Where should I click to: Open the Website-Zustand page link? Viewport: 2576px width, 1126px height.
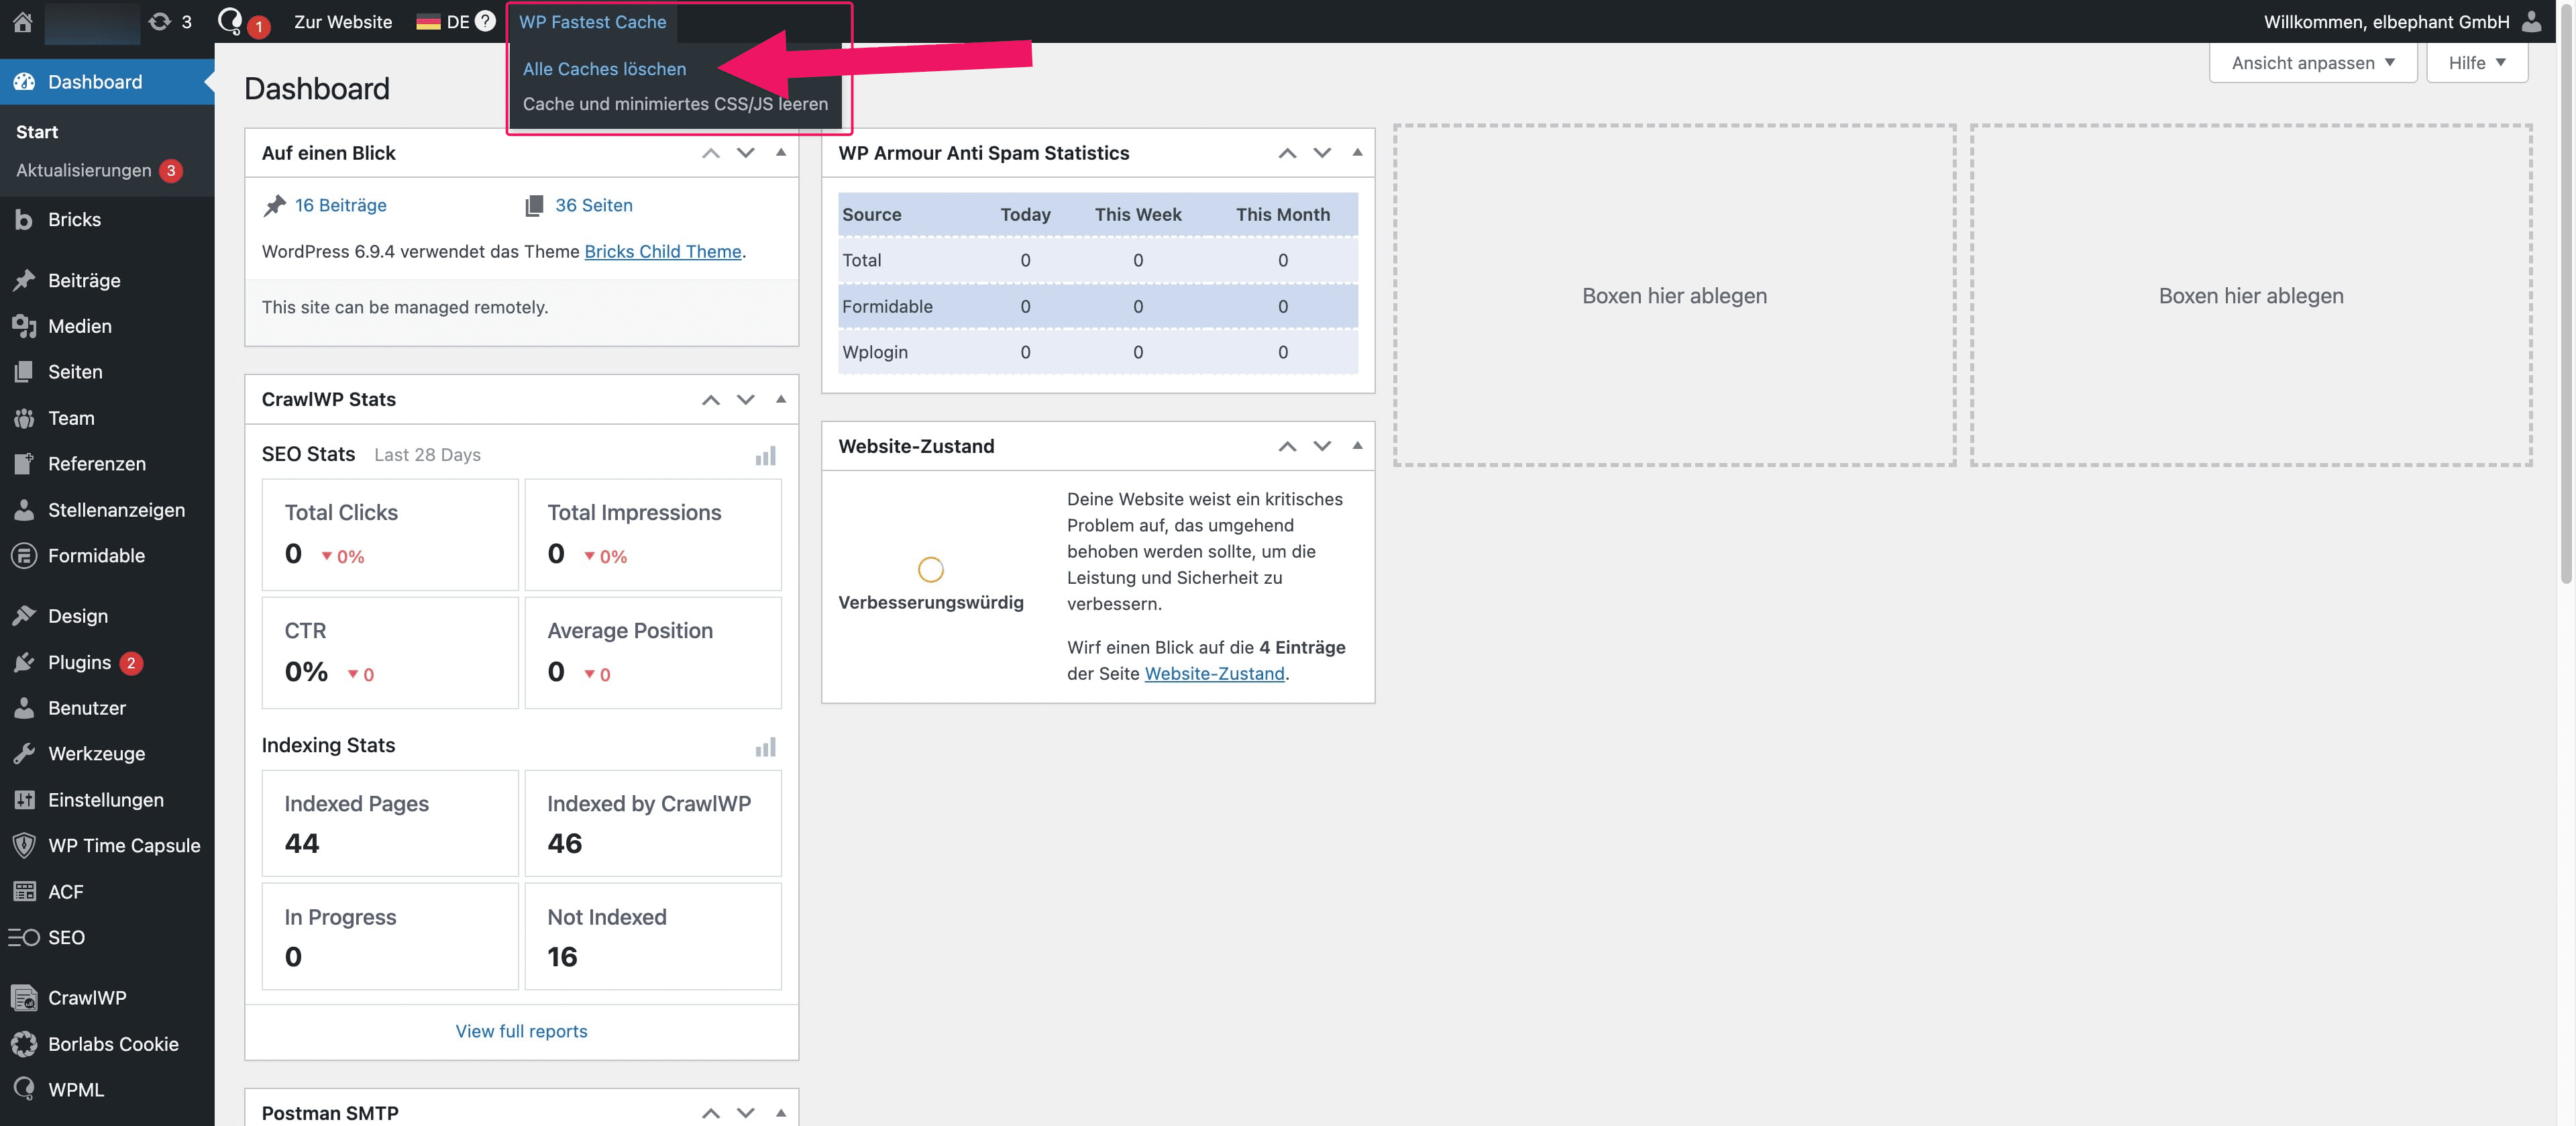click(x=1214, y=673)
